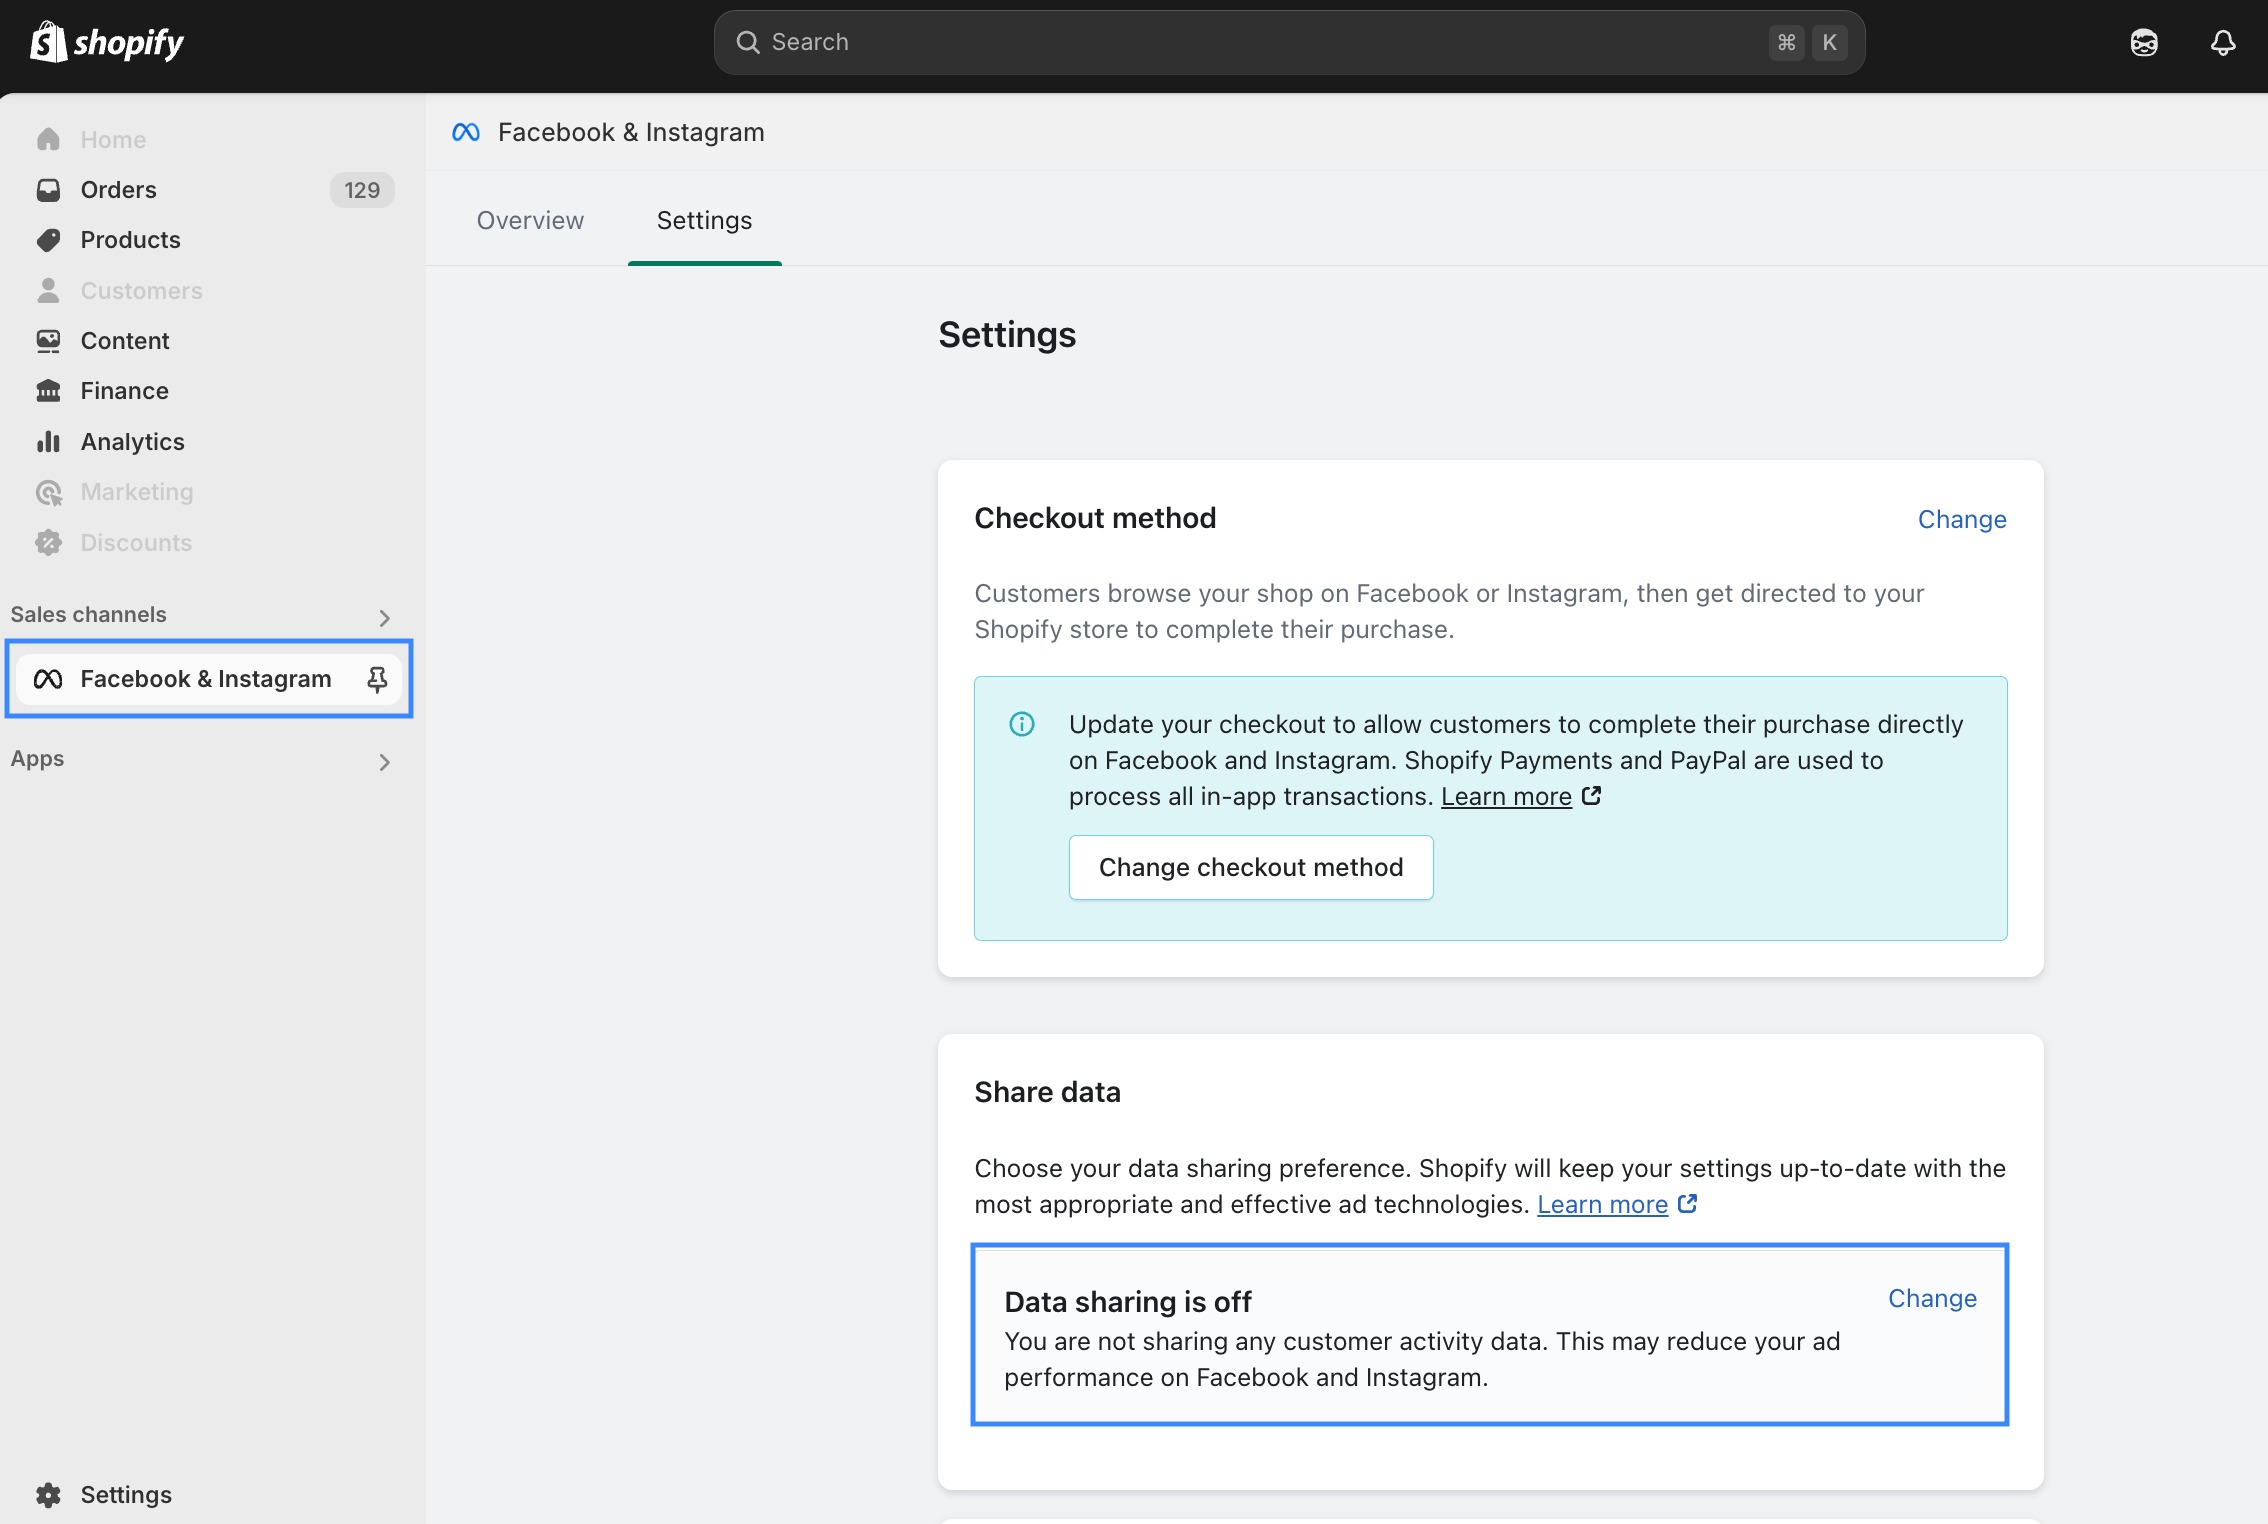Open the account avatar menu
This screenshot has height=1524, width=2268.
pyautogui.click(x=2143, y=42)
